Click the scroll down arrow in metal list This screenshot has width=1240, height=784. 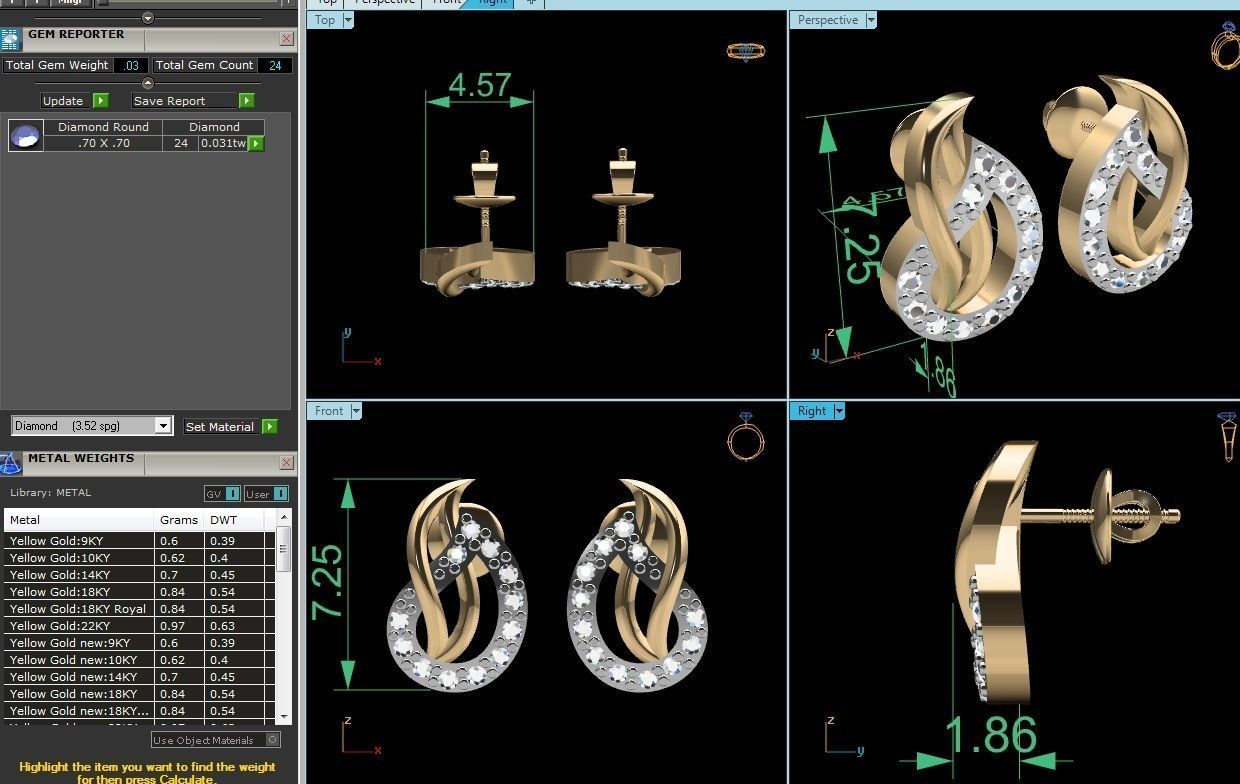click(x=284, y=717)
